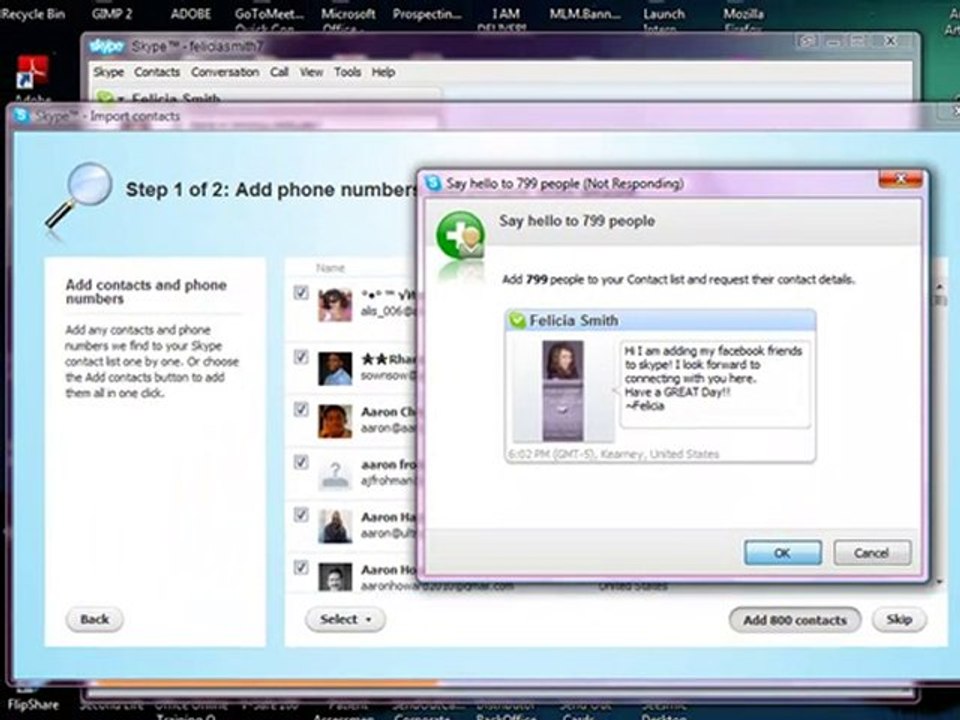The height and width of the screenshot is (720, 960).
Task: Click Add 800 contacts button
Action: coord(795,620)
